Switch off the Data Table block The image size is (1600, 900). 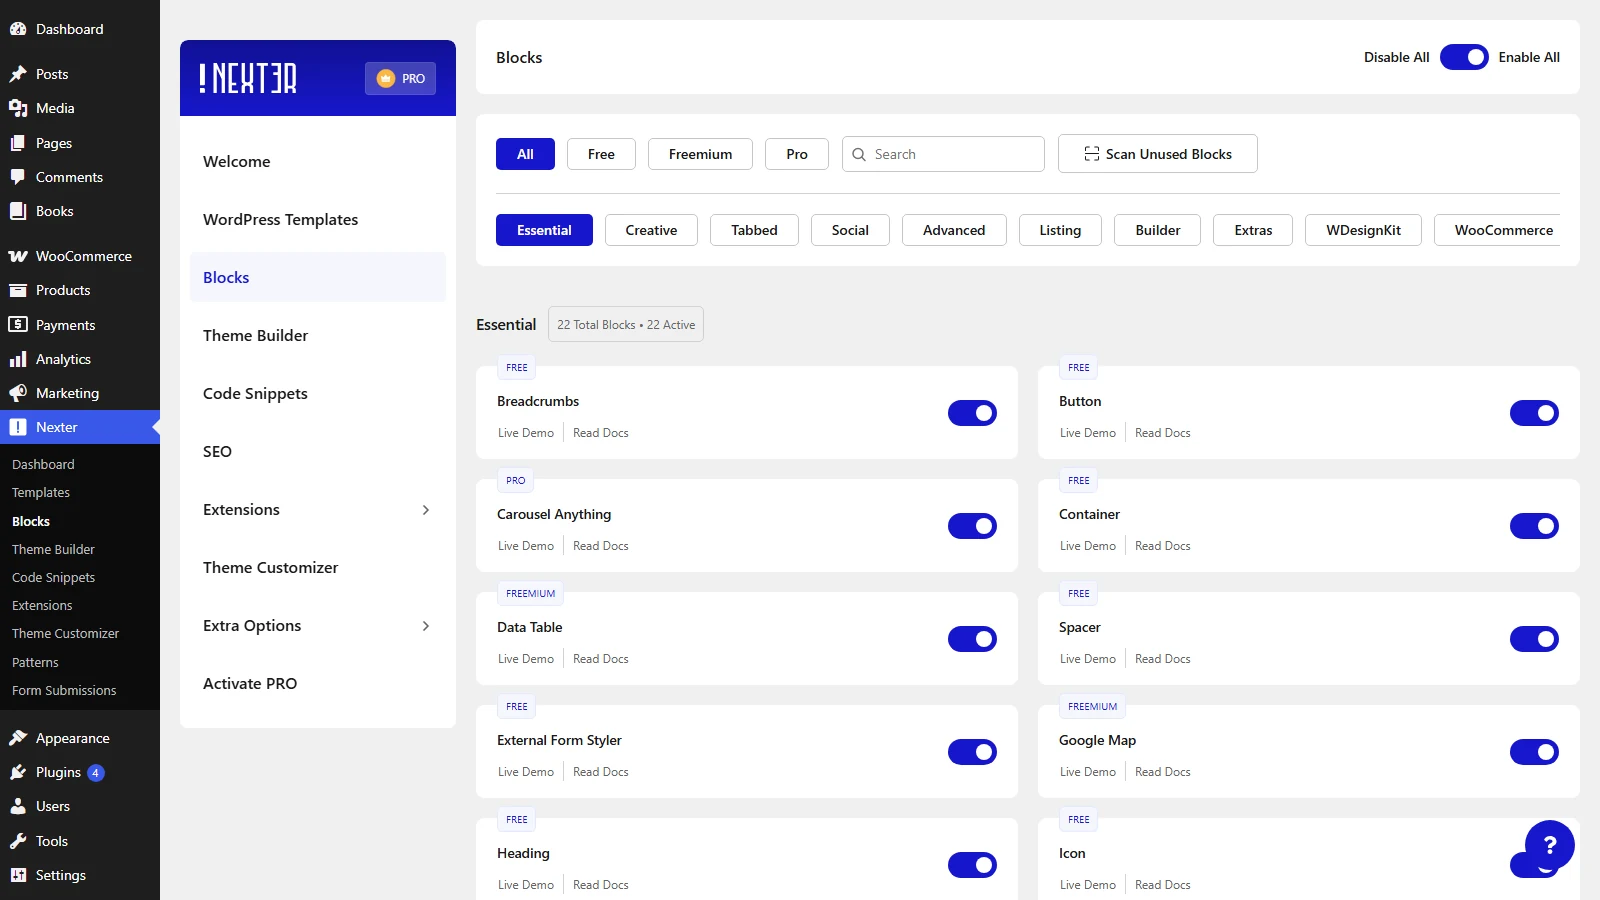point(972,639)
